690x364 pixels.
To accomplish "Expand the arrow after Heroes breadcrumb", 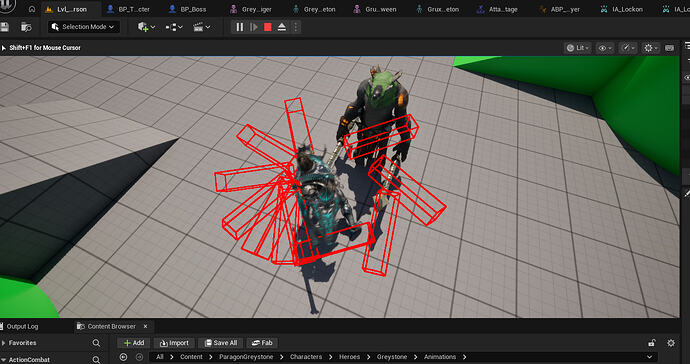I will click(x=368, y=357).
